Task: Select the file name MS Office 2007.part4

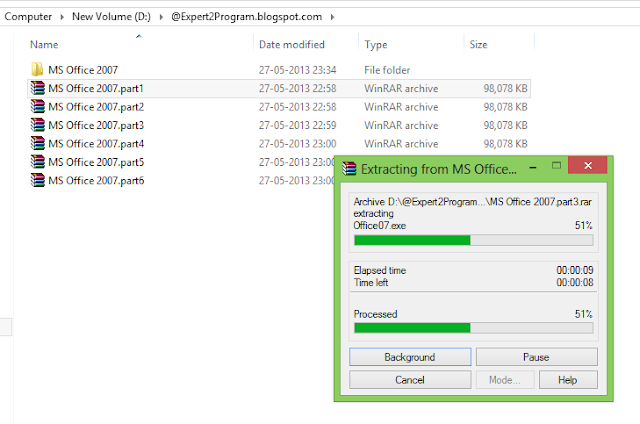Action: pyautogui.click(x=96, y=144)
